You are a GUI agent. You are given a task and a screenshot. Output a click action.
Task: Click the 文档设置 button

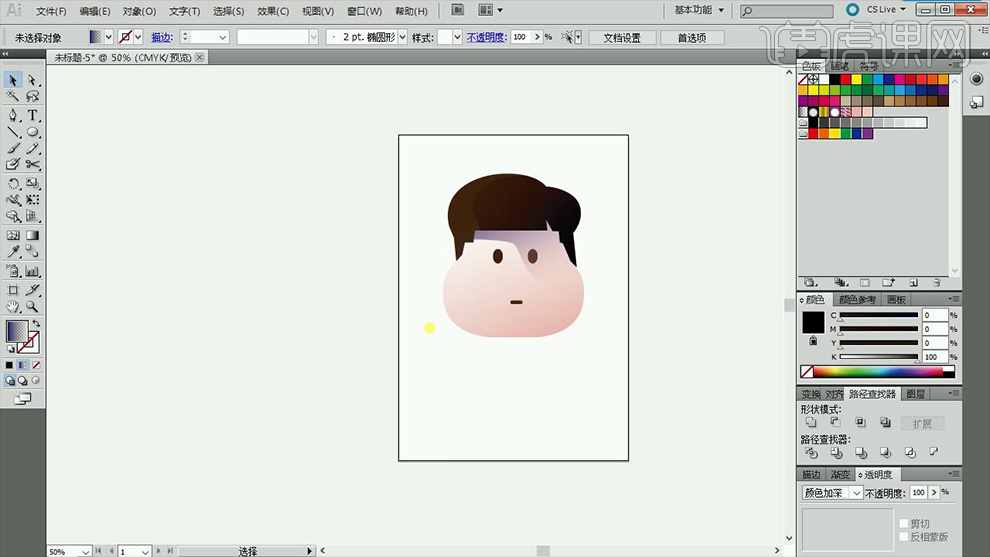tap(621, 37)
